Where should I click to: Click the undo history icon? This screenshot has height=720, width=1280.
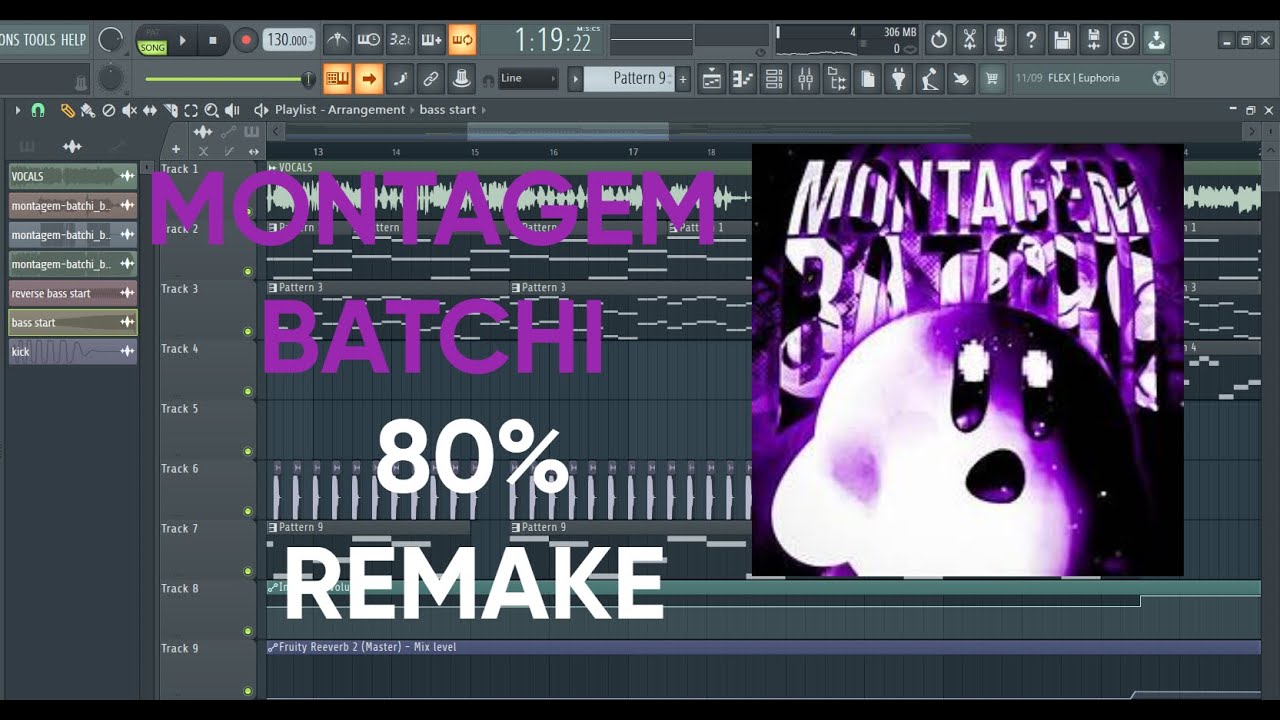click(938, 40)
